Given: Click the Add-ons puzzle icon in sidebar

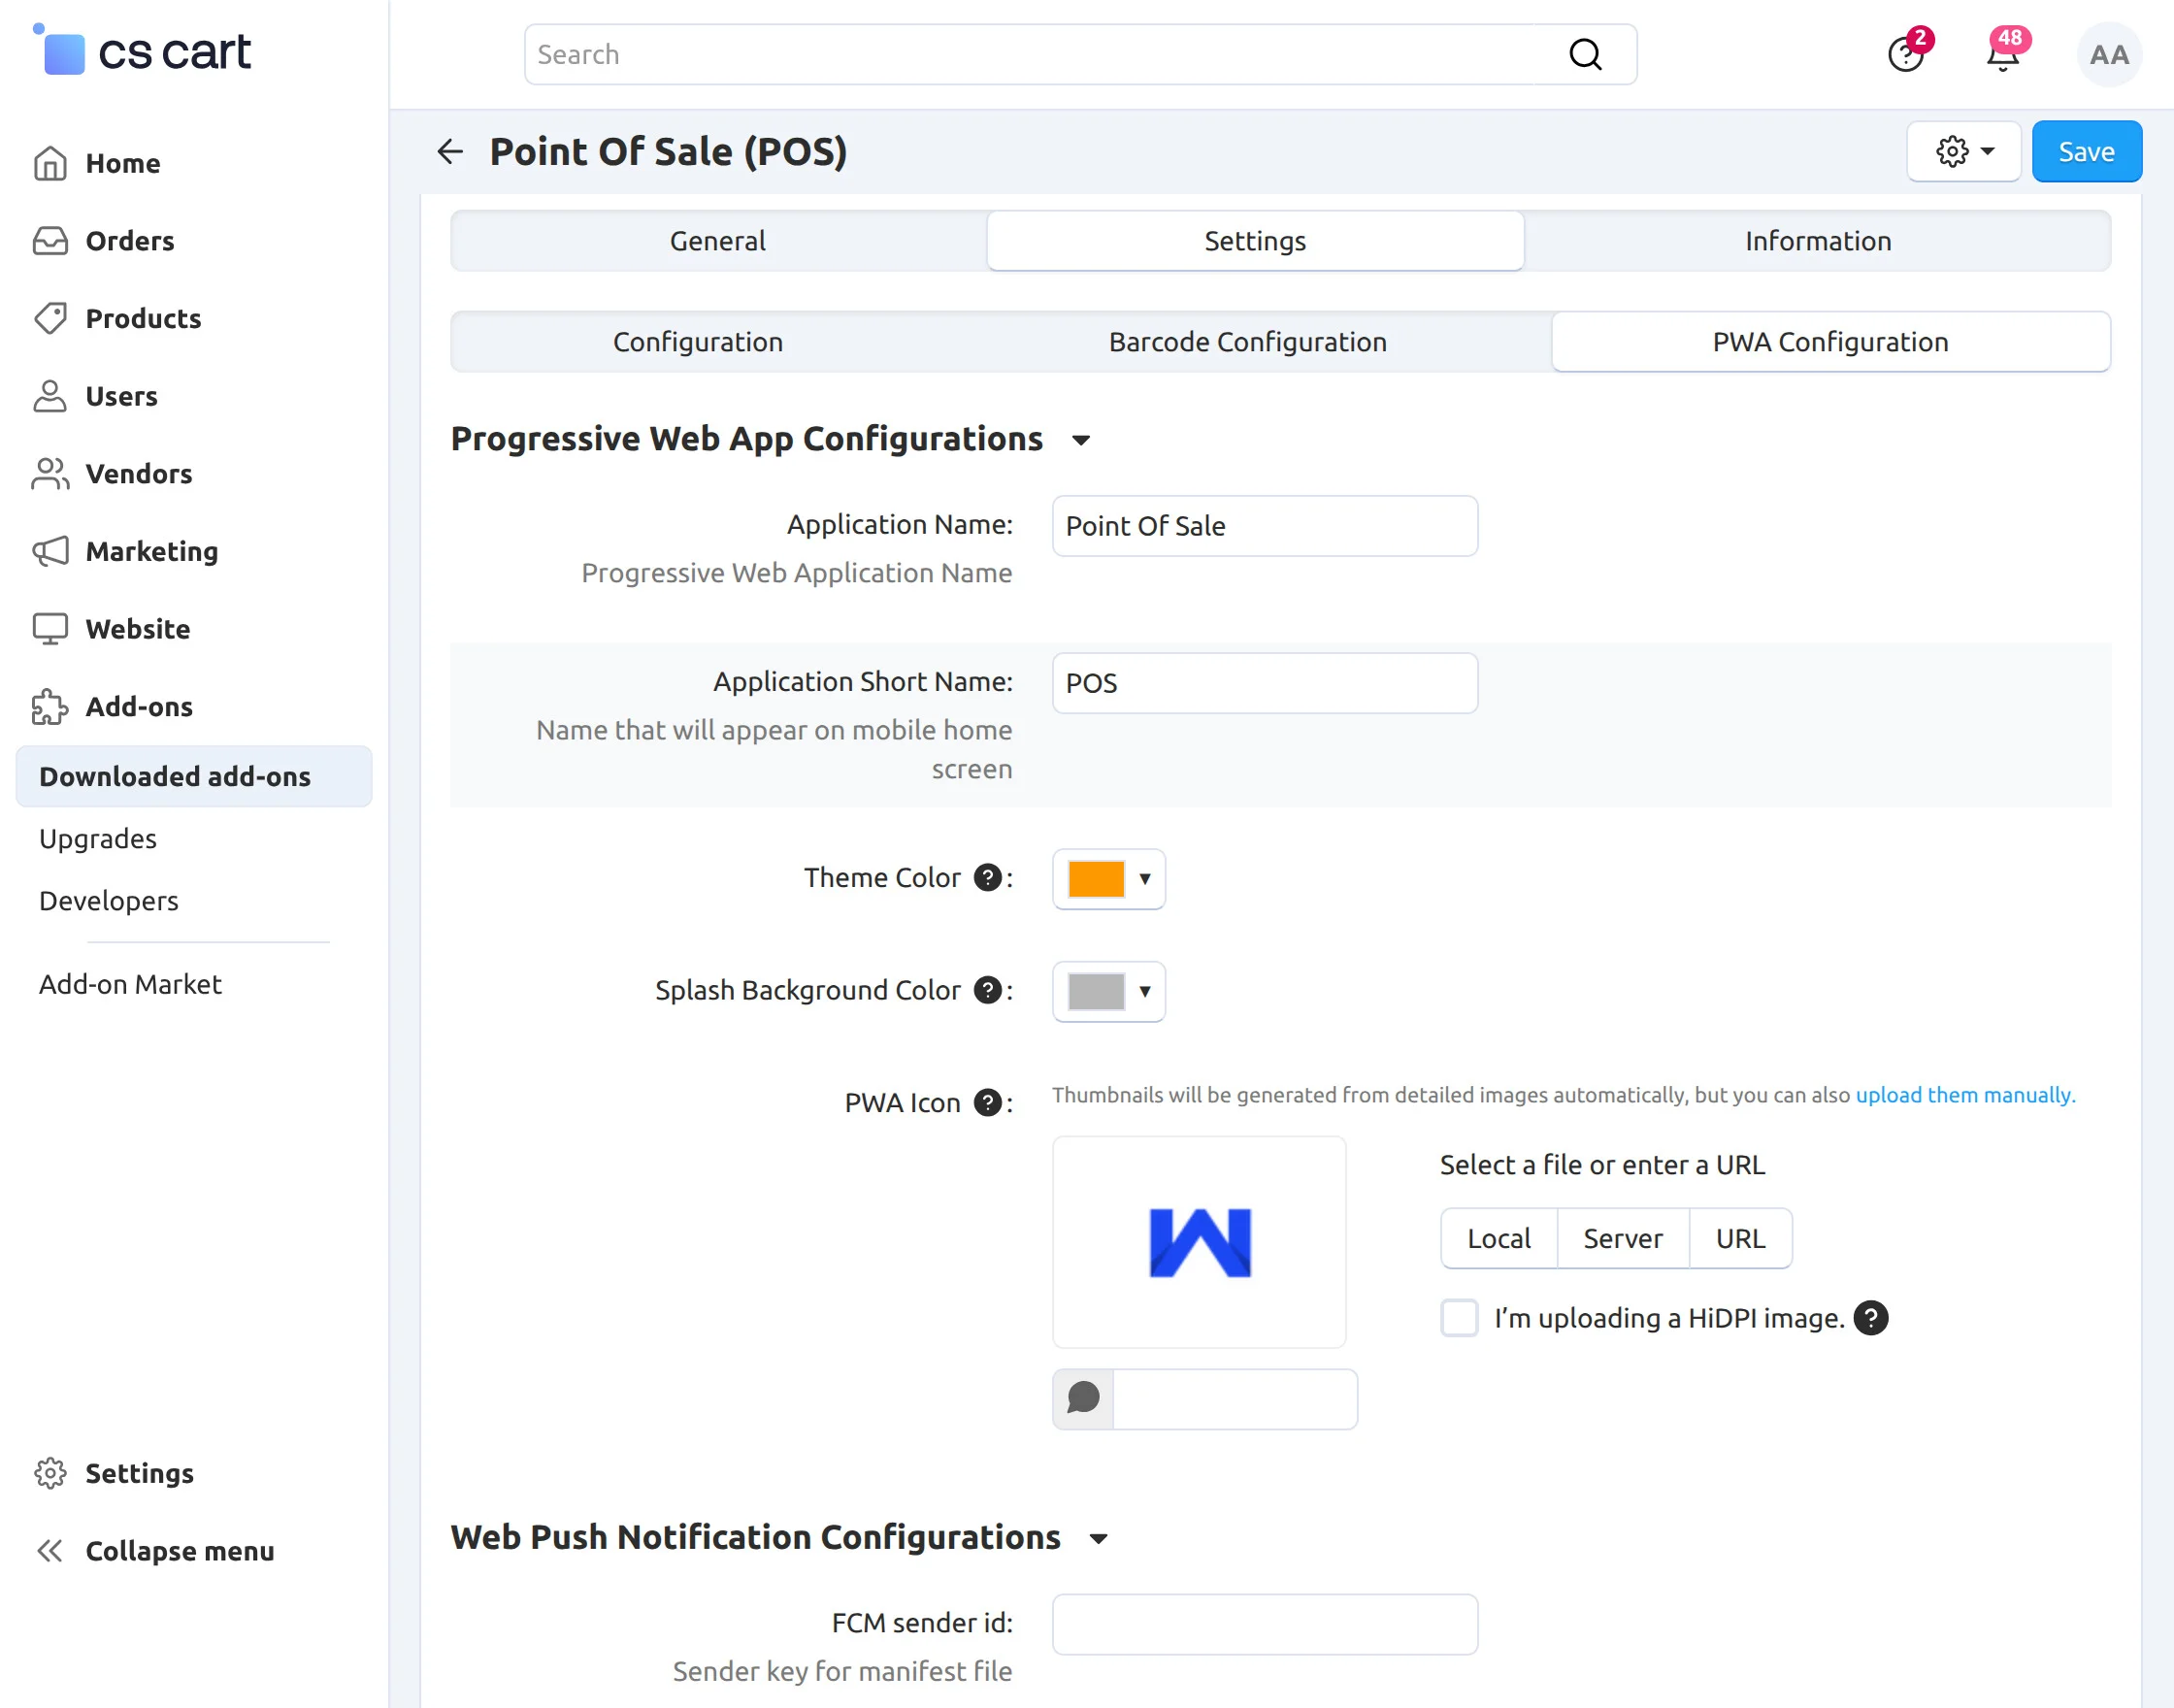Looking at the screenshot, I should (50, 707).
